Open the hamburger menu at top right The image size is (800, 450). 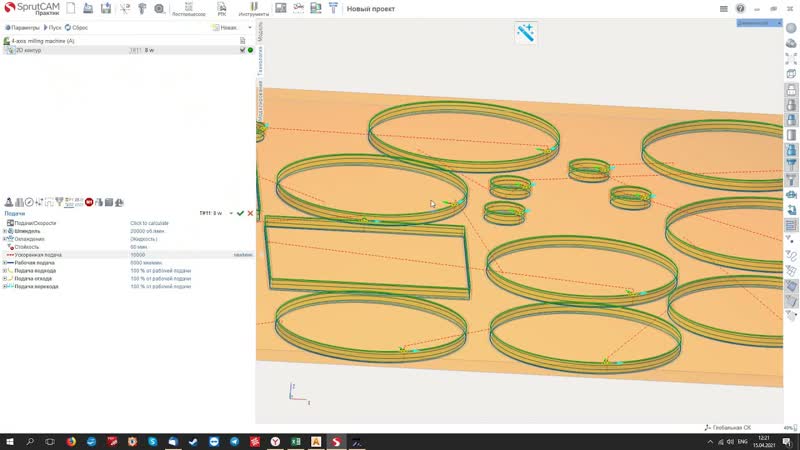pos(723,9)
